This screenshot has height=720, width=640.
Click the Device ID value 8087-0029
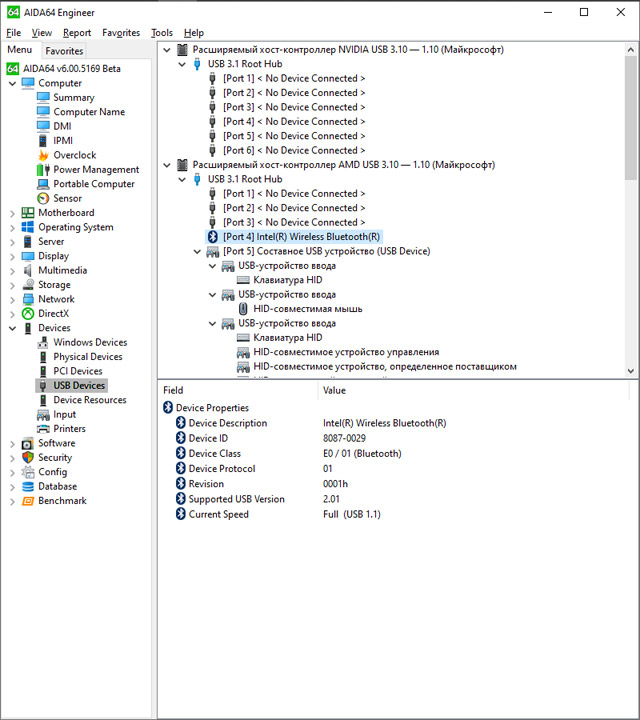344,438
